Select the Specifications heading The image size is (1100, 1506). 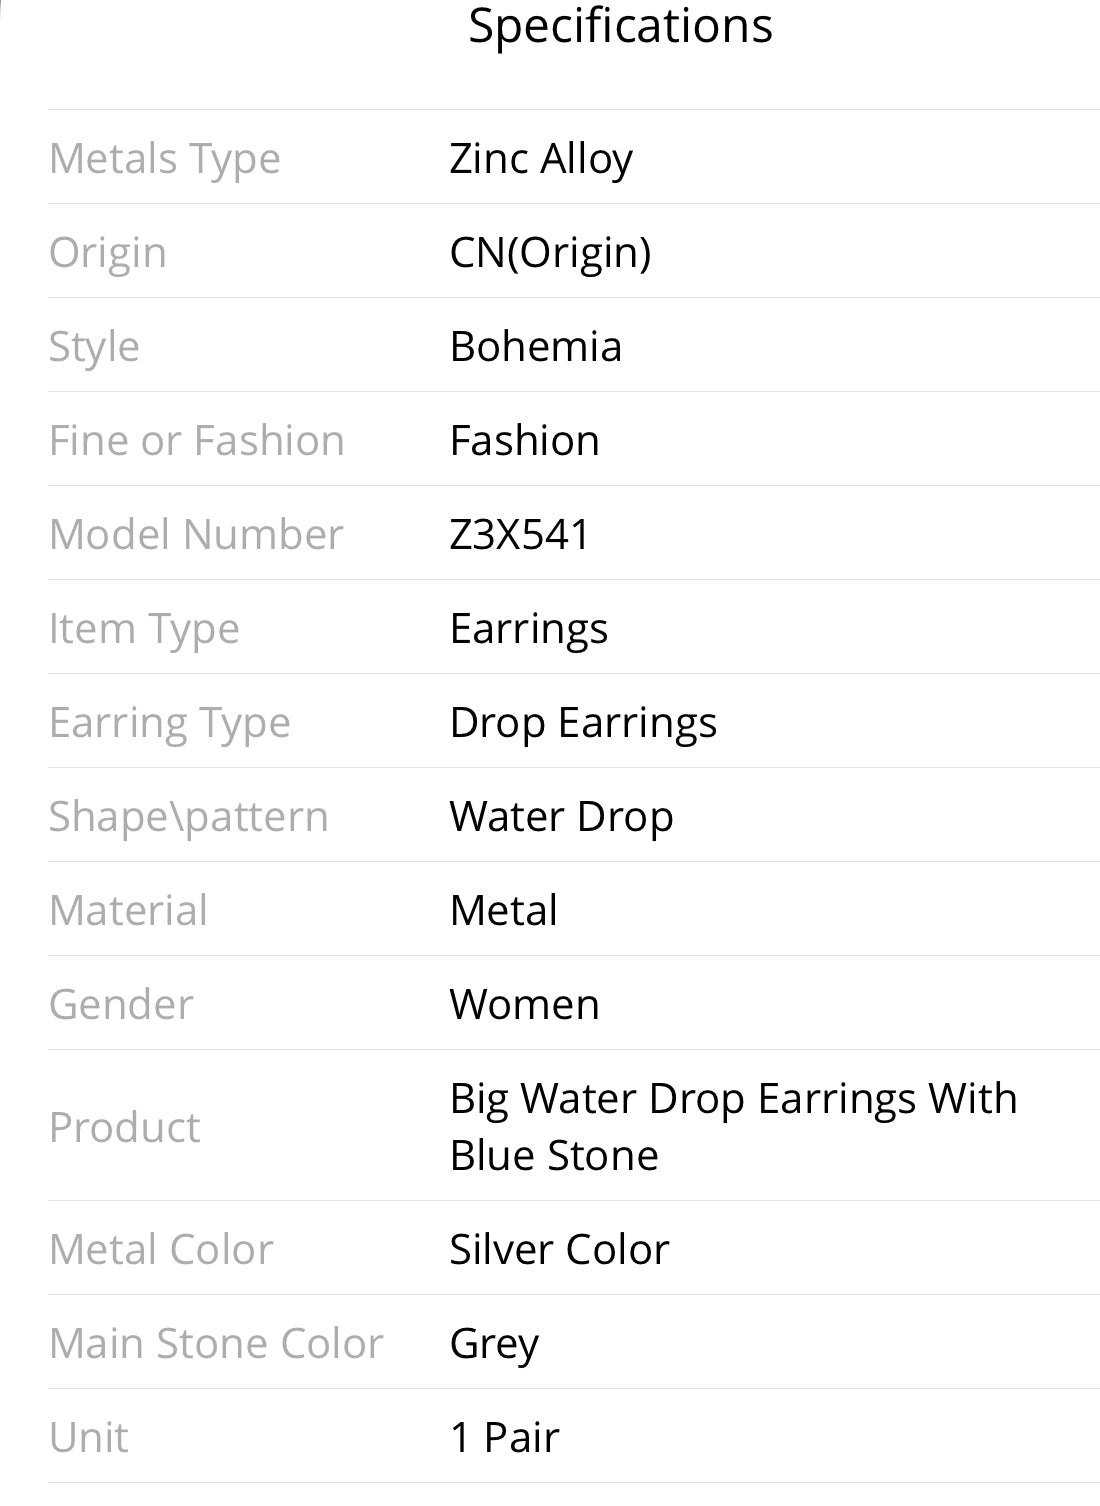pyautogui.click(x=620, y=27)
